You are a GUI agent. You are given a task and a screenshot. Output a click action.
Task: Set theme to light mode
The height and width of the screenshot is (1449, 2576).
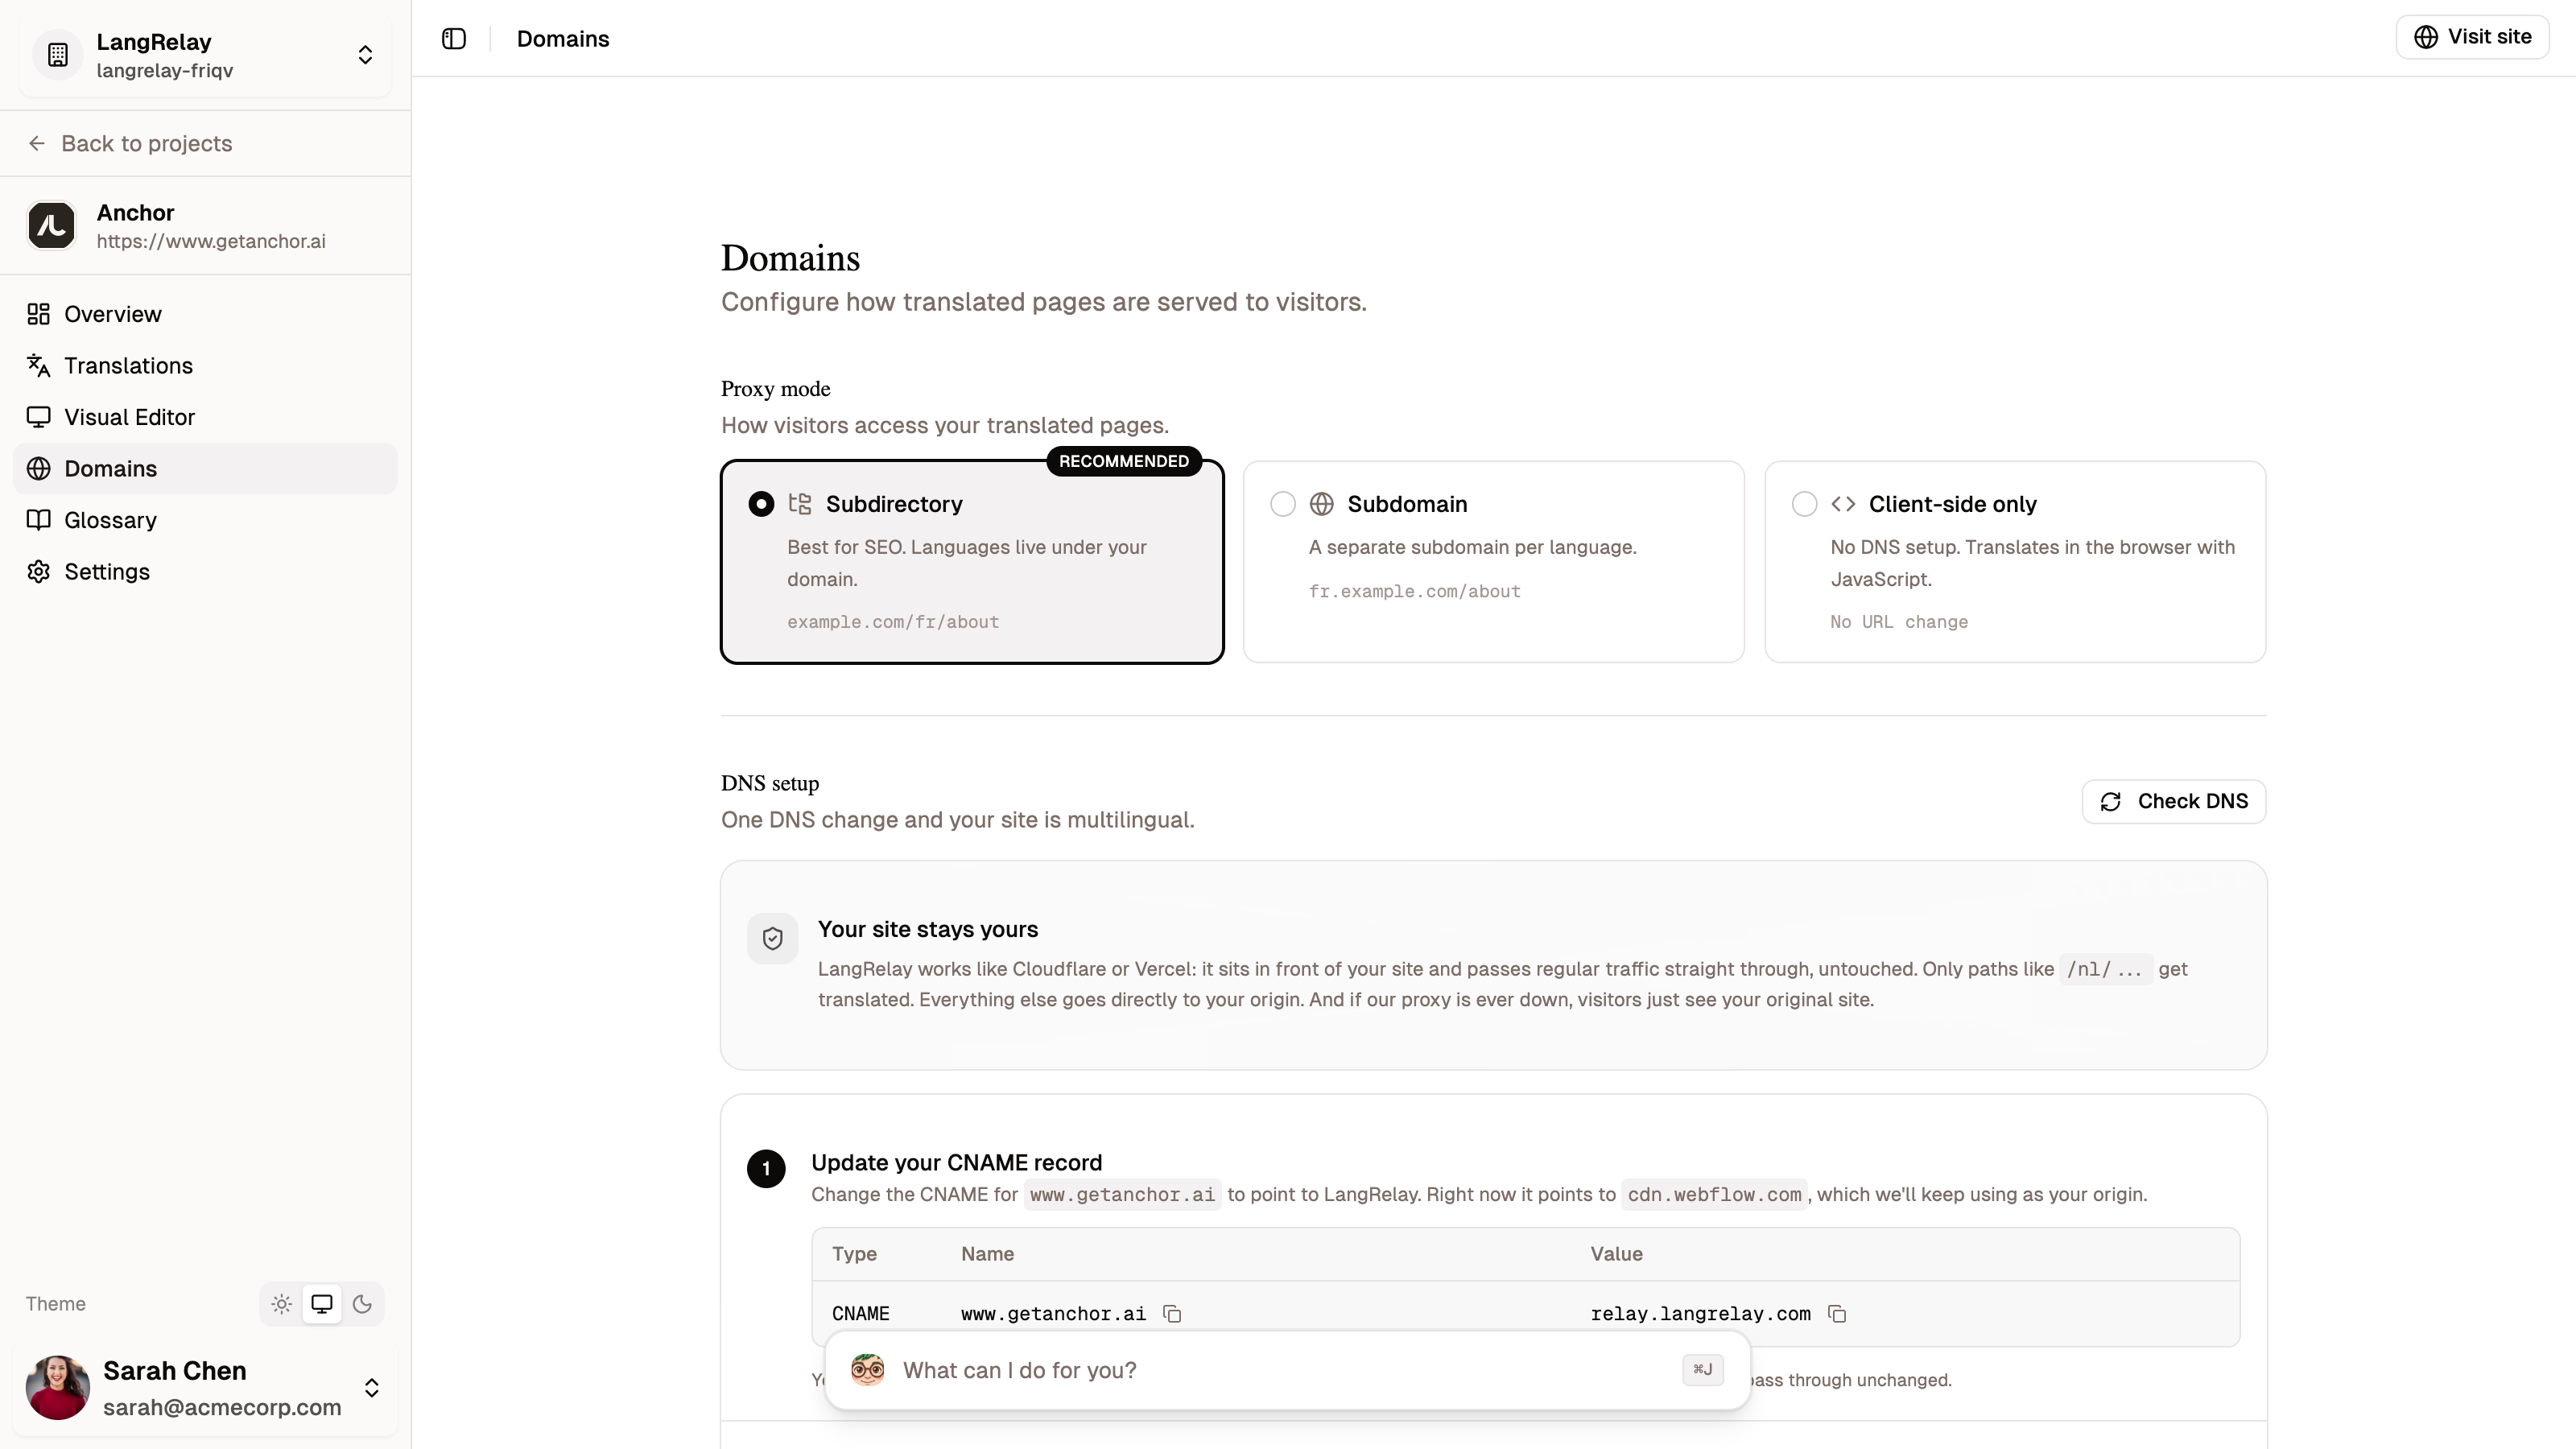[281, 1304]
